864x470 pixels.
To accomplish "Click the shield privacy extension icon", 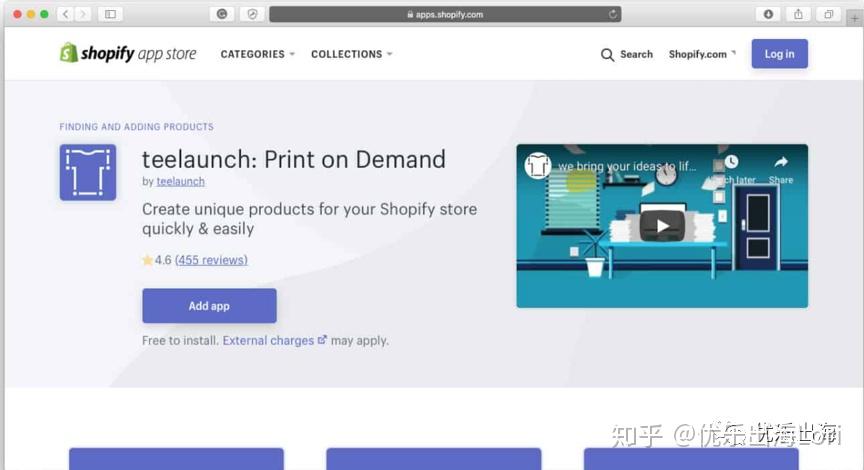I will pyautogui.click(x=252, y=14).
